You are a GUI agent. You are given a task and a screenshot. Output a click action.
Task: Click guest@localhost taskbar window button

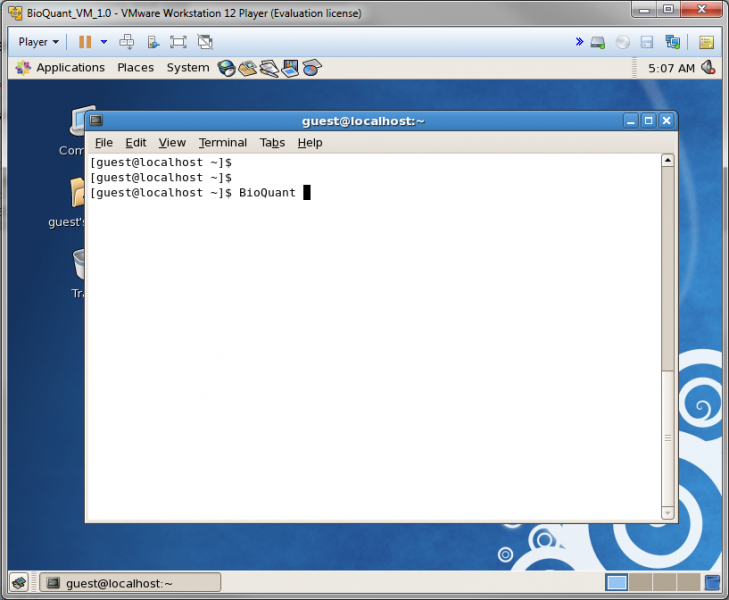pyautogui.click(x=130, y=582)
